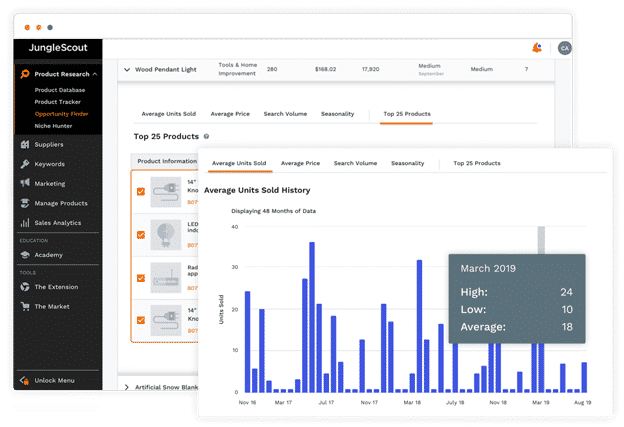Select front panel Average Units Sold tab

point(239,163)
